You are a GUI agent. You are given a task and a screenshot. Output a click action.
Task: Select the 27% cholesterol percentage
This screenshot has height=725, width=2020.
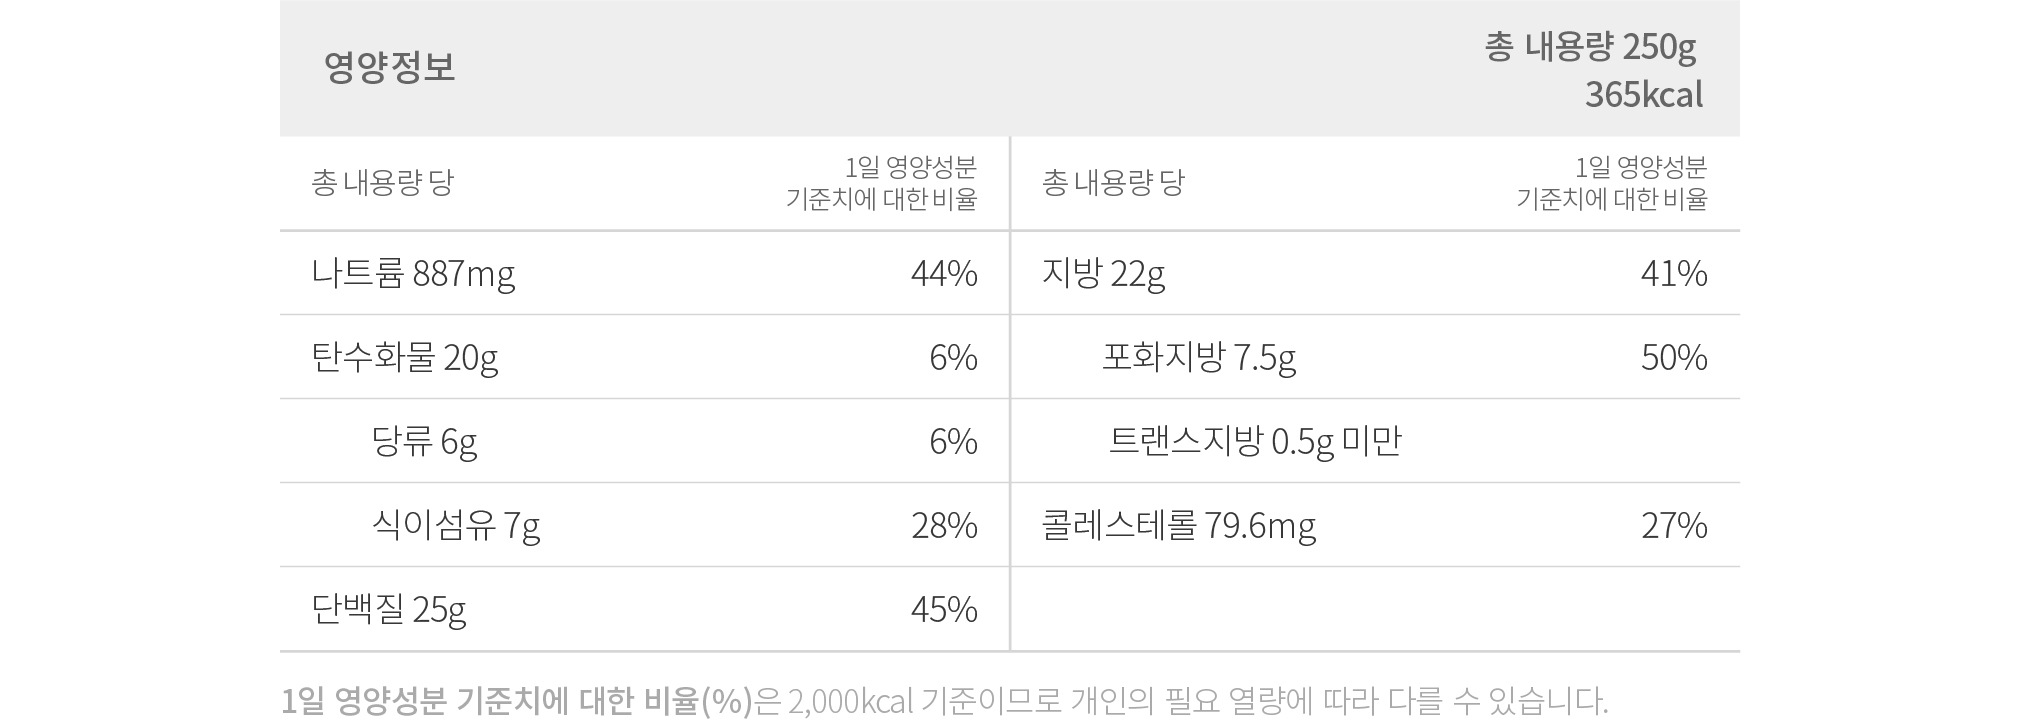1674,525
